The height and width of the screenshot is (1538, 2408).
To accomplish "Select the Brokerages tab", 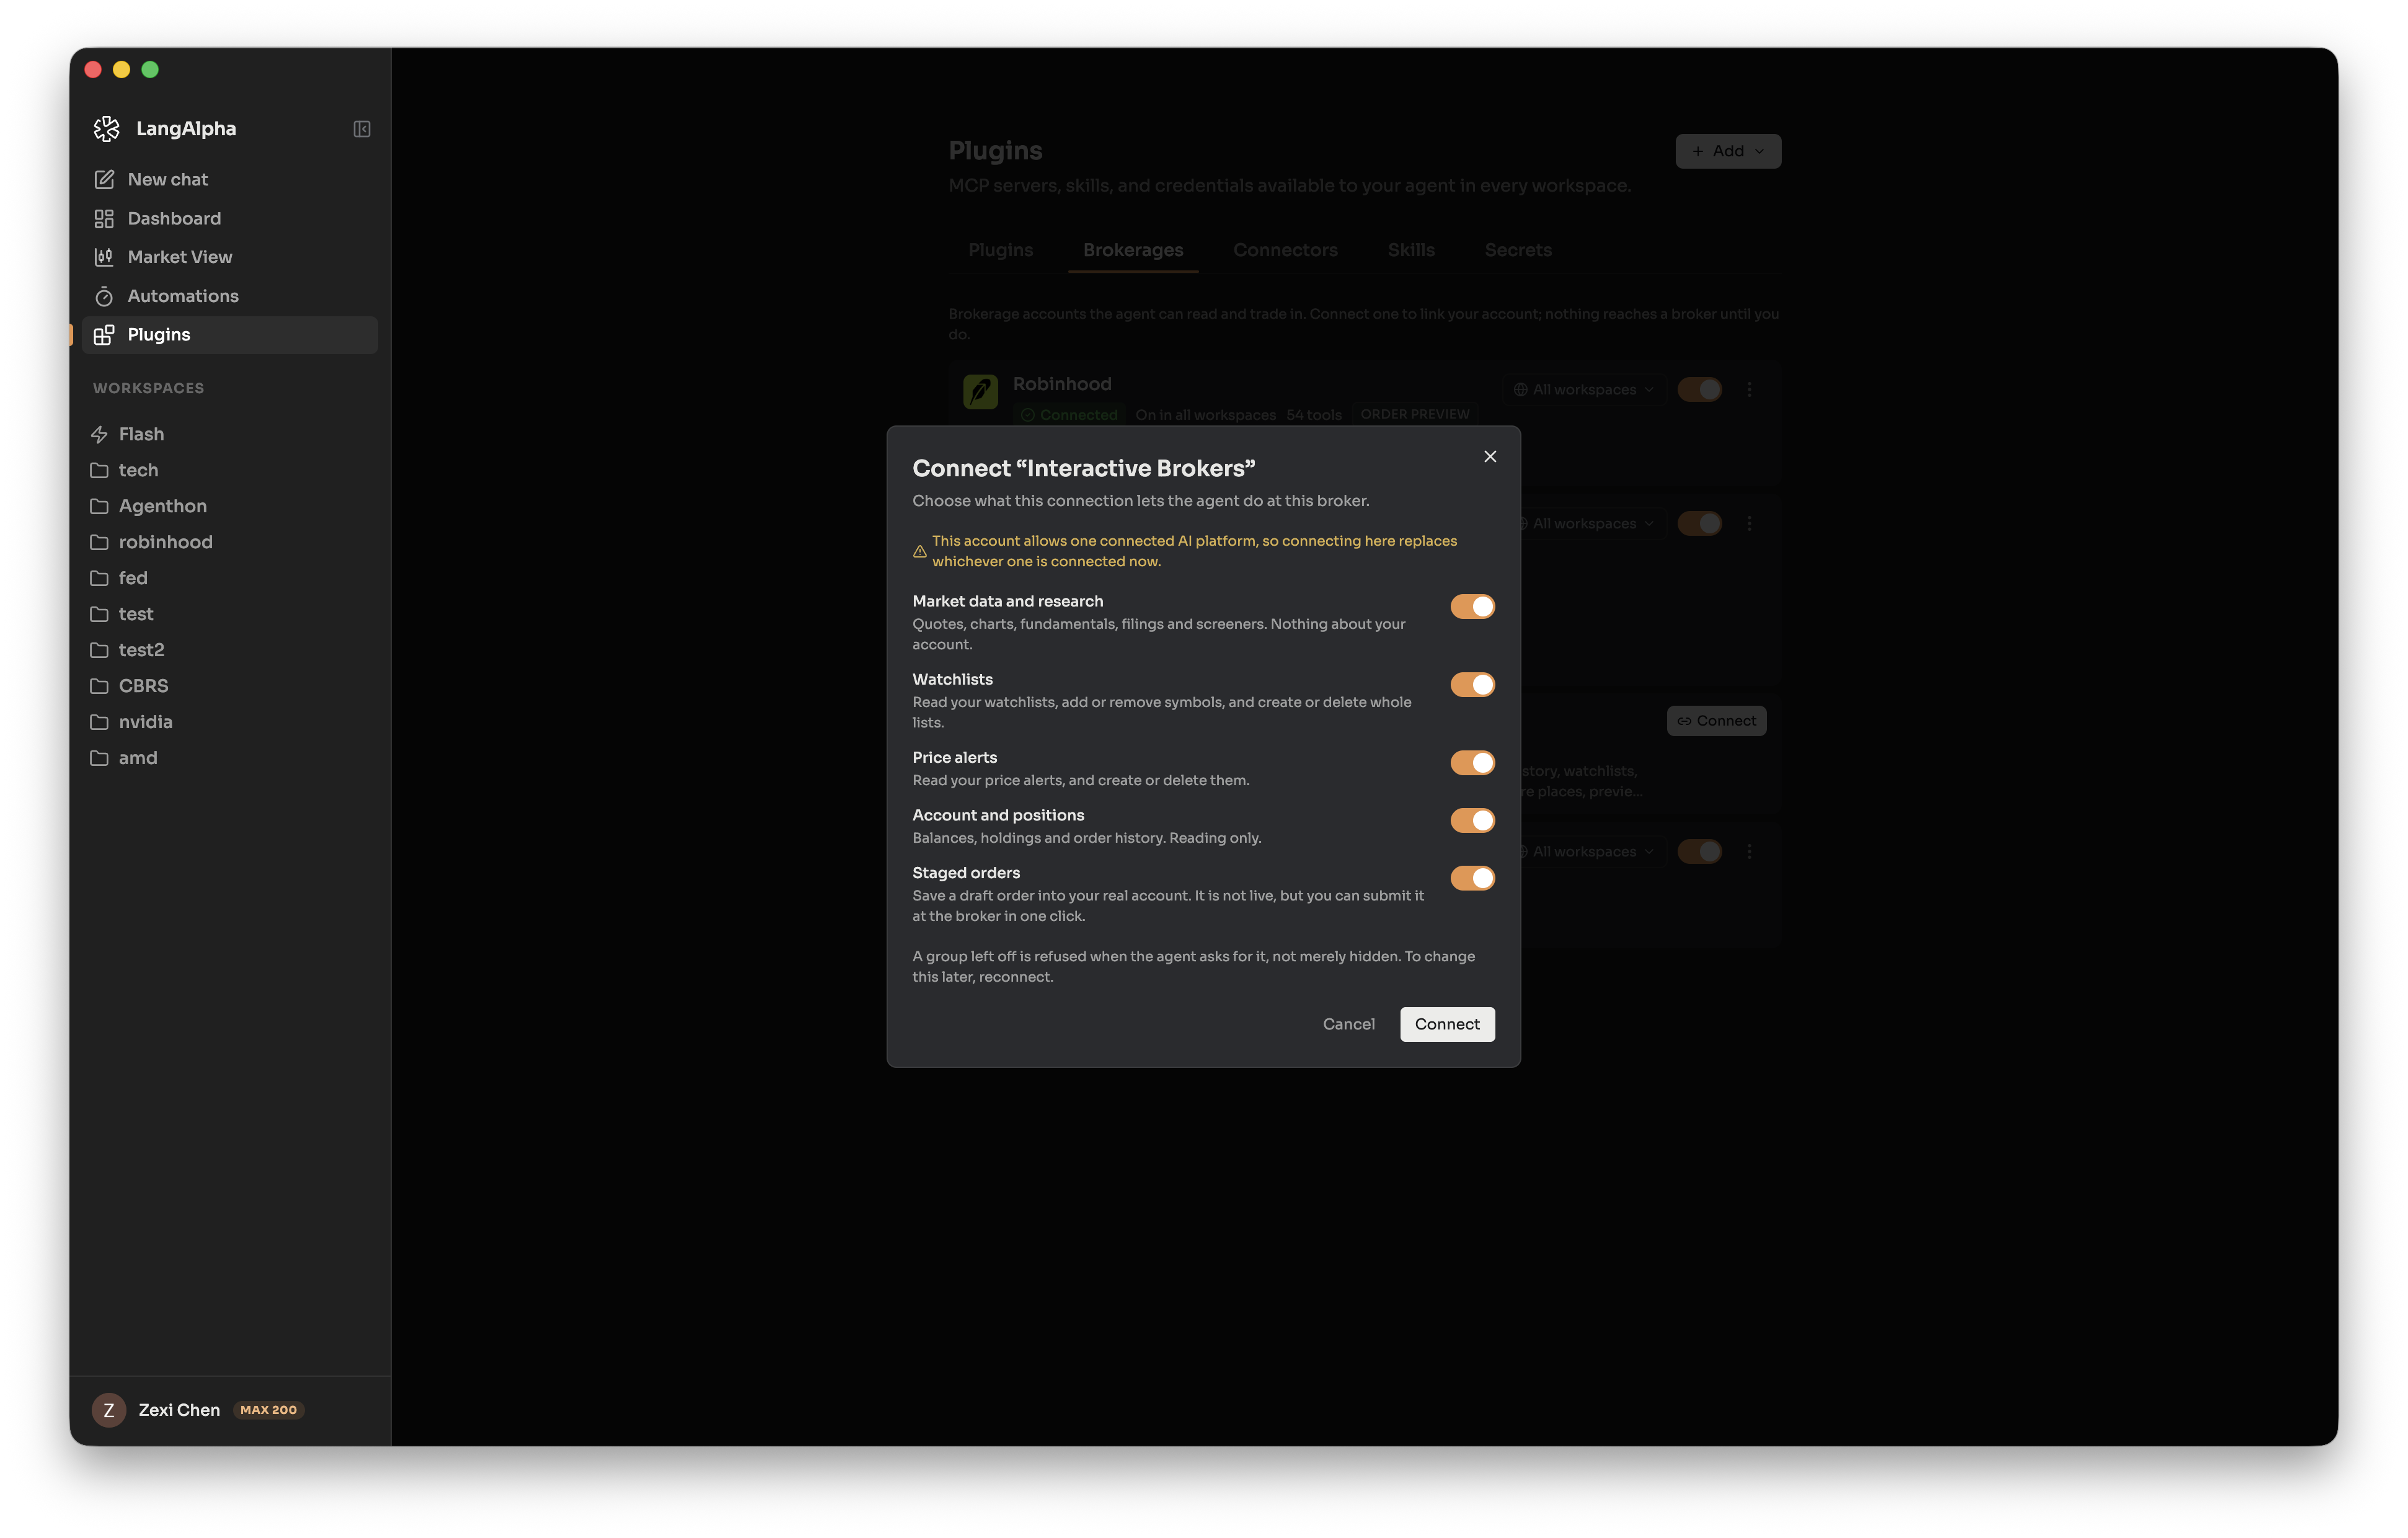I will (x=1132, y=250).
